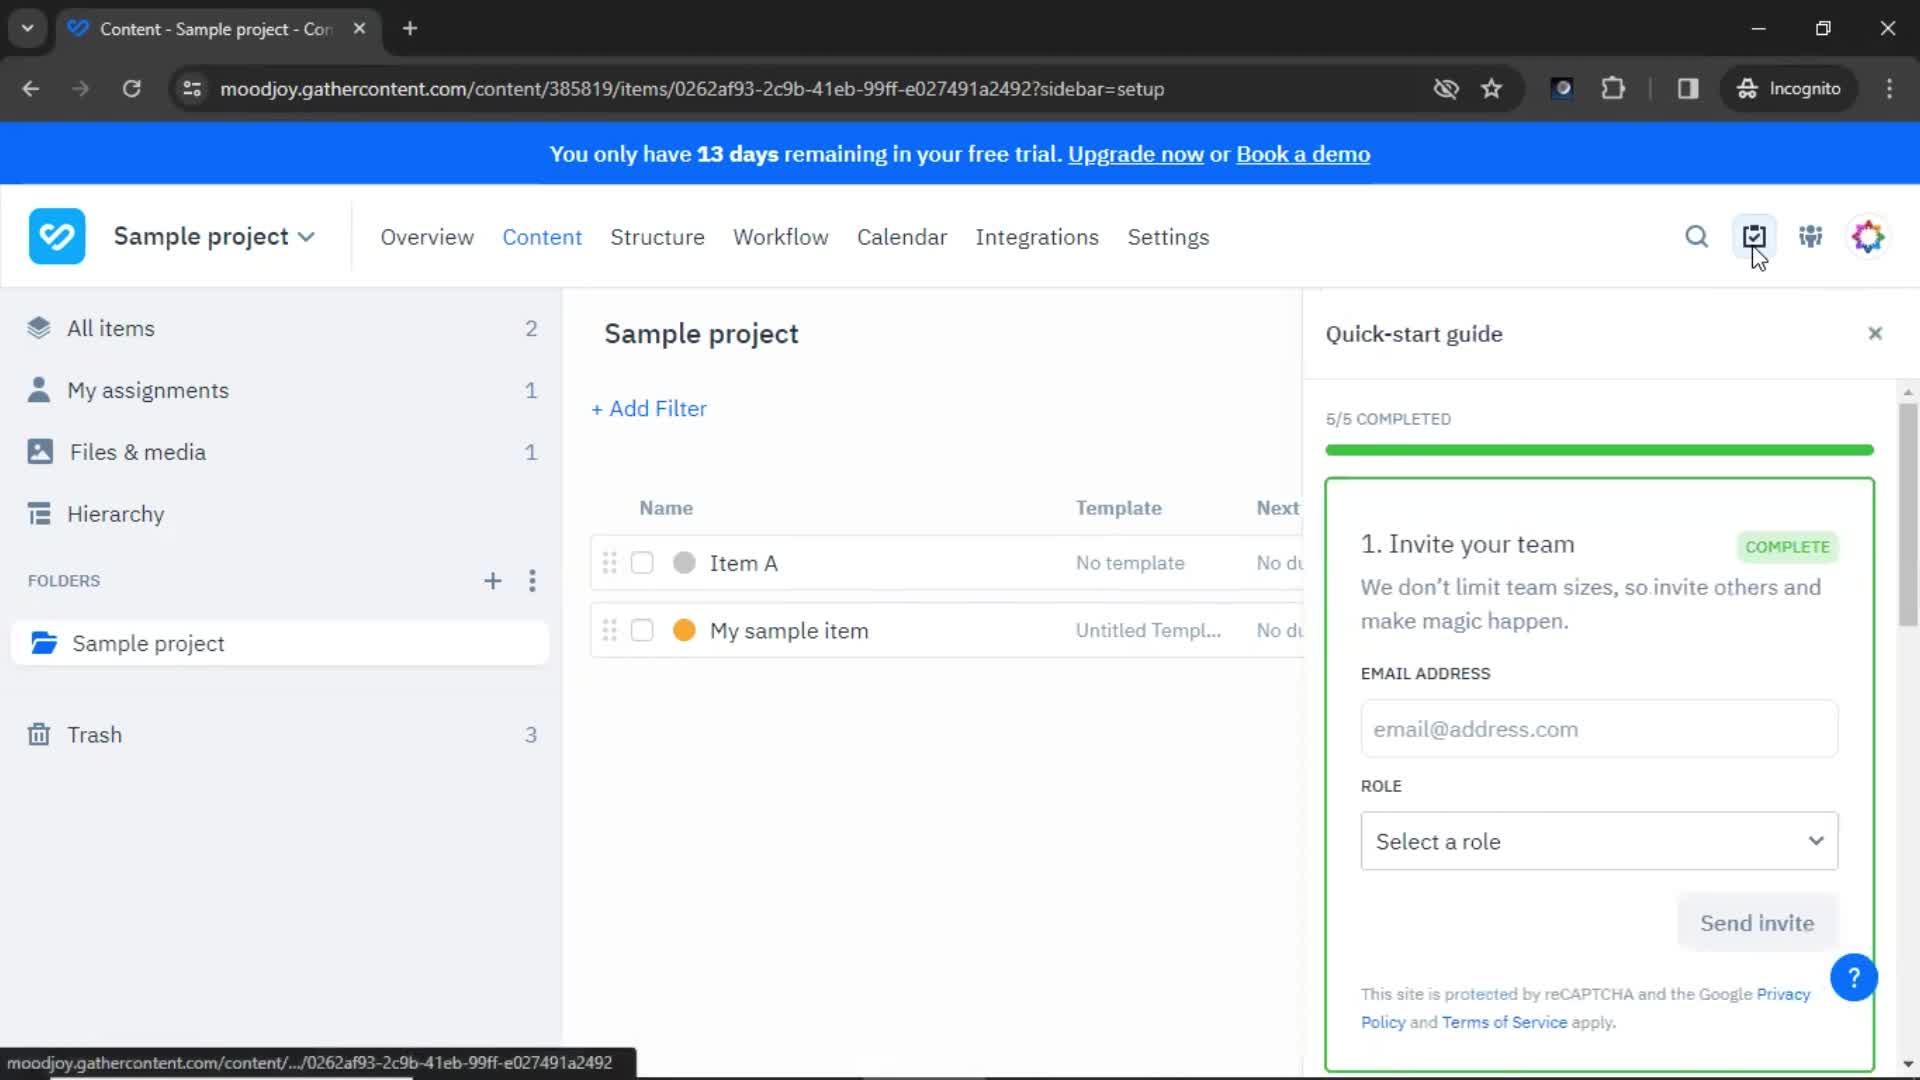Click the browser address bar URL
Screen dimensions: 1920x1080
click(692, 89)
